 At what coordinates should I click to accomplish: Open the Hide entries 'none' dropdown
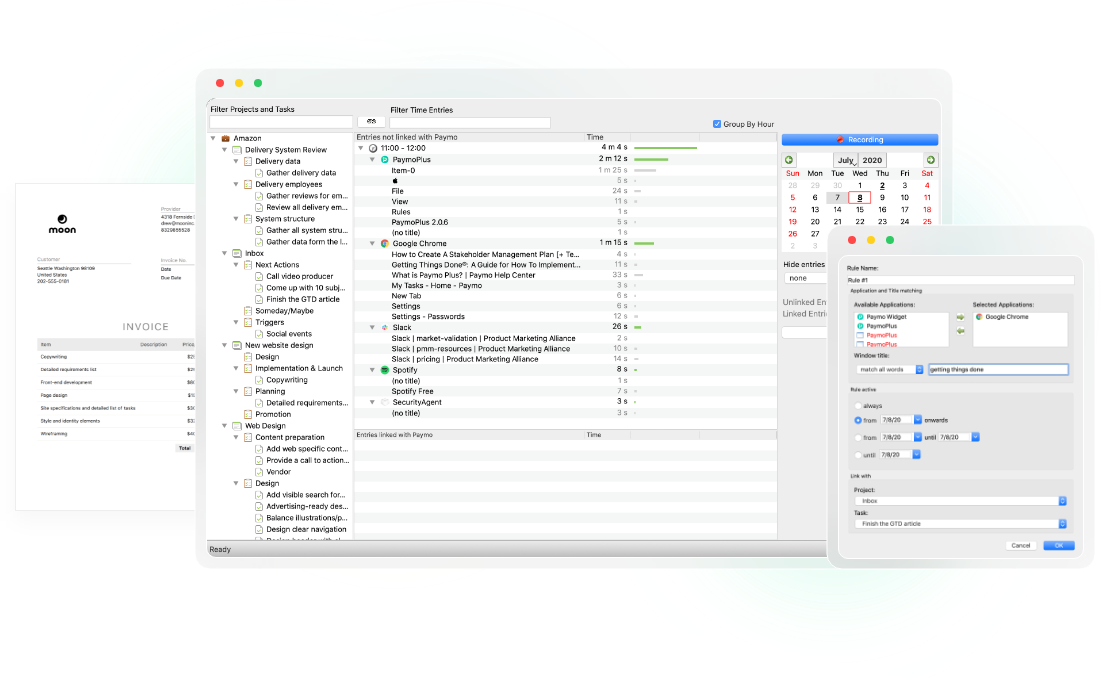(805, 279)
